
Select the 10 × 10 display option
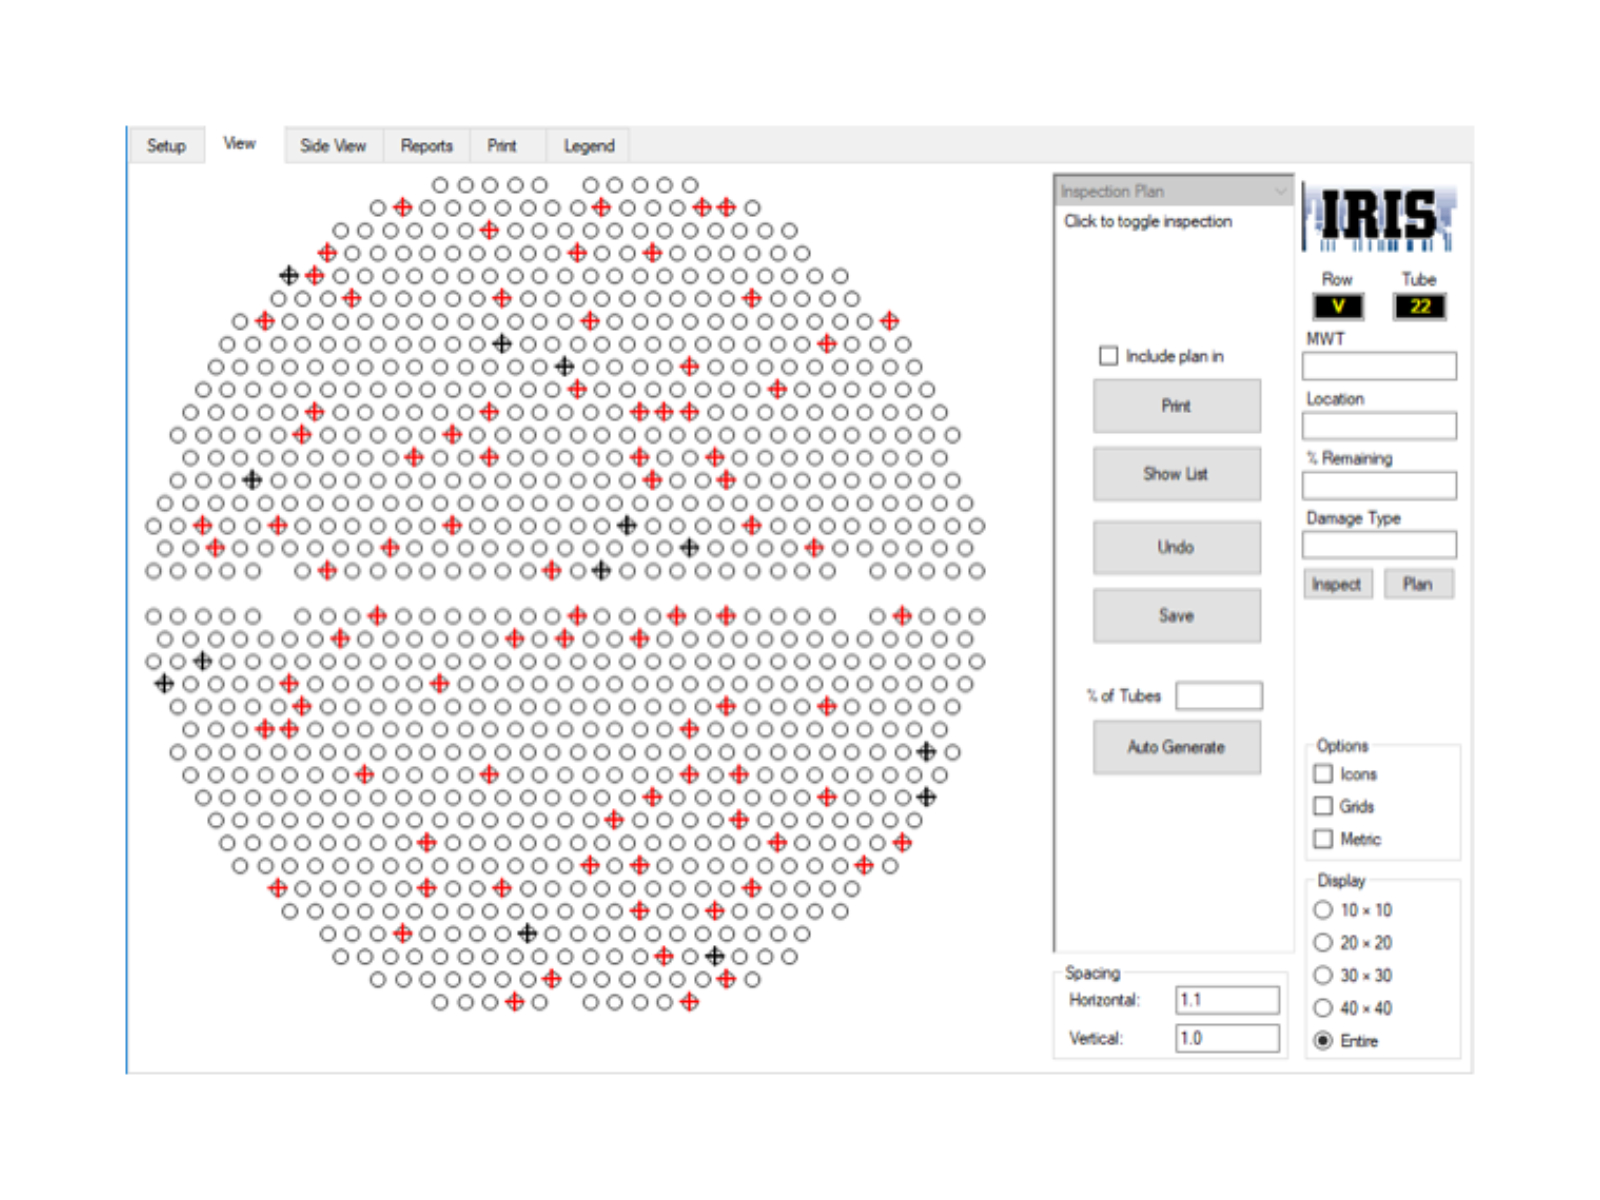tap(1323, 910)
